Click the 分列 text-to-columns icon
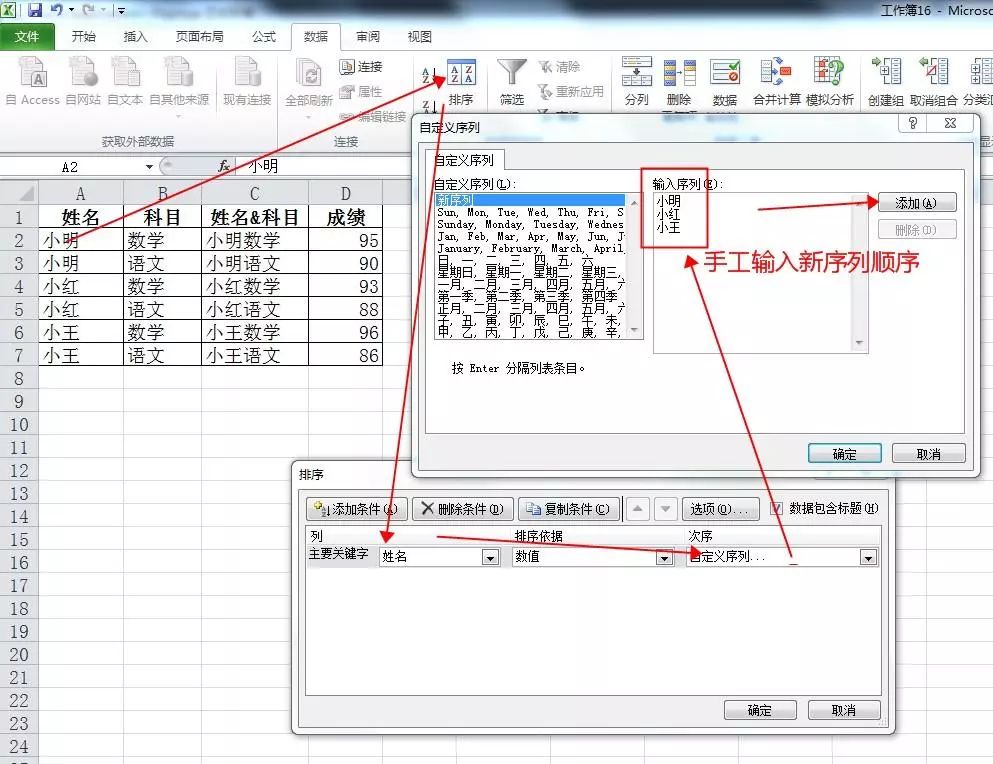This screenshot has height=764, width=993. point(636,76)
